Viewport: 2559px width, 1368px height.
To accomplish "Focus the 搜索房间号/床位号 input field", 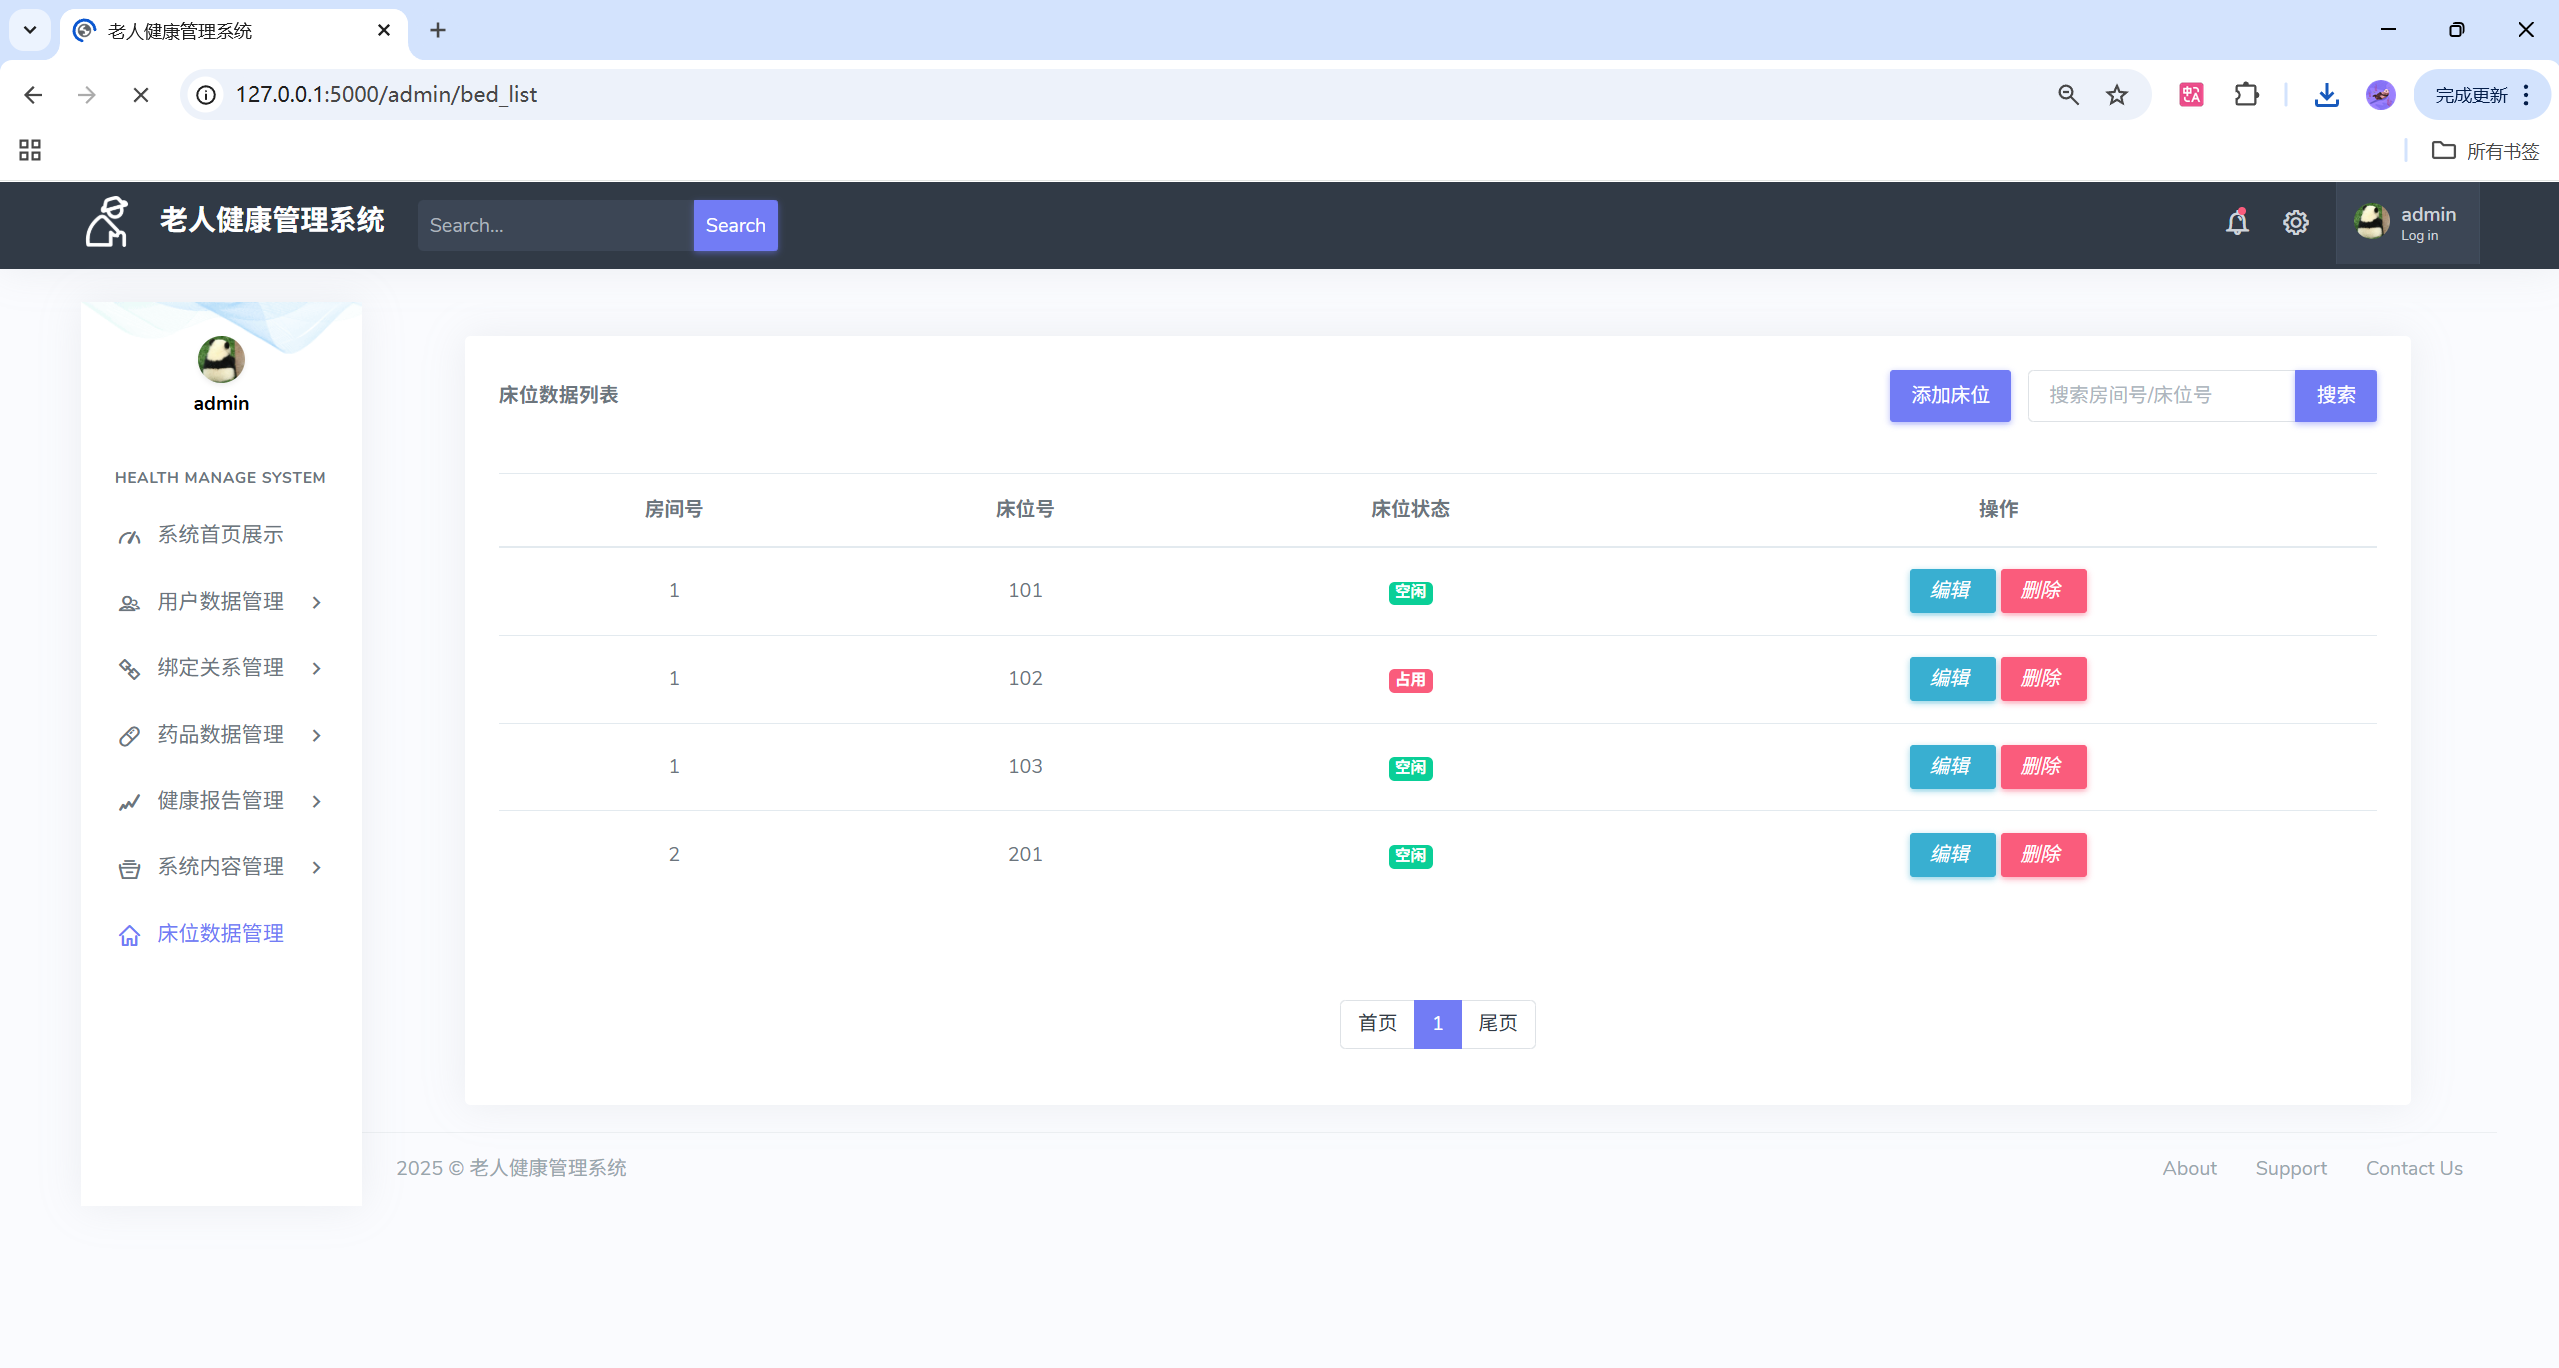I will pyautogui.click(x=2160, y=396).
